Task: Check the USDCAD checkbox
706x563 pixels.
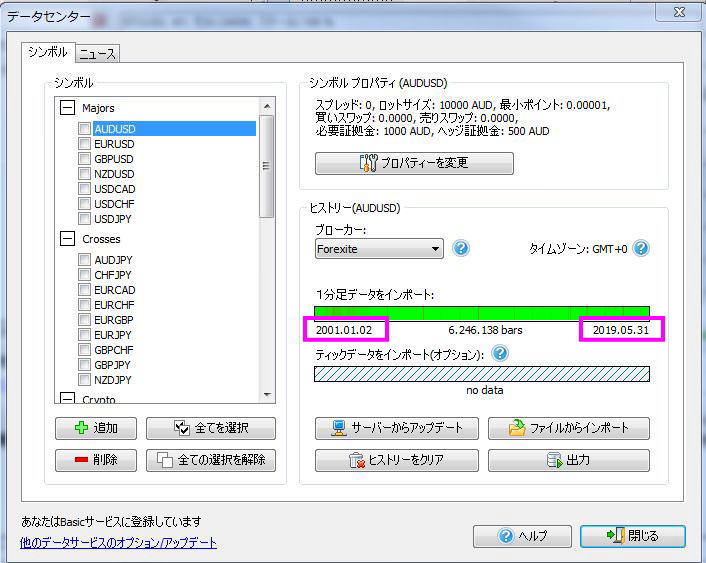Action: click(x=84, y=188)
